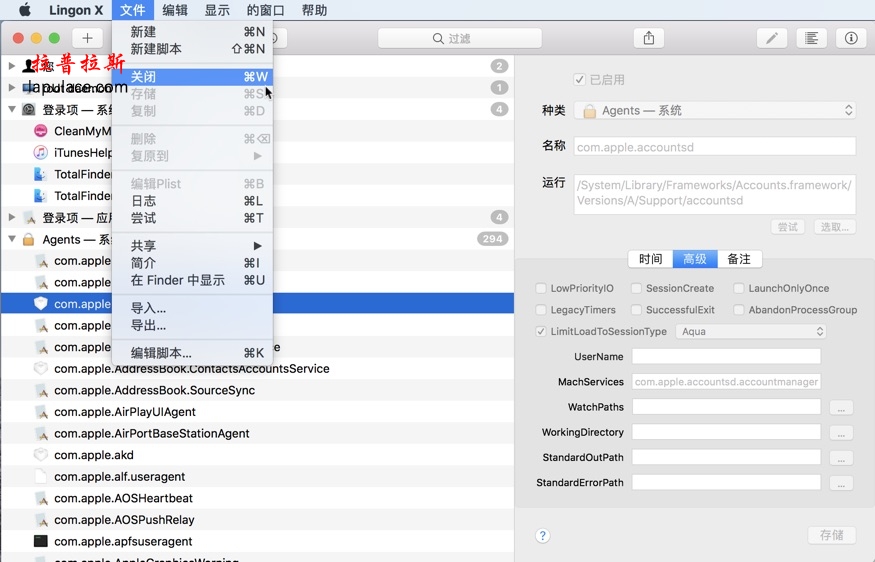Open the Aqua session type dropdown

pyautogui.click(x=750, y=331)
